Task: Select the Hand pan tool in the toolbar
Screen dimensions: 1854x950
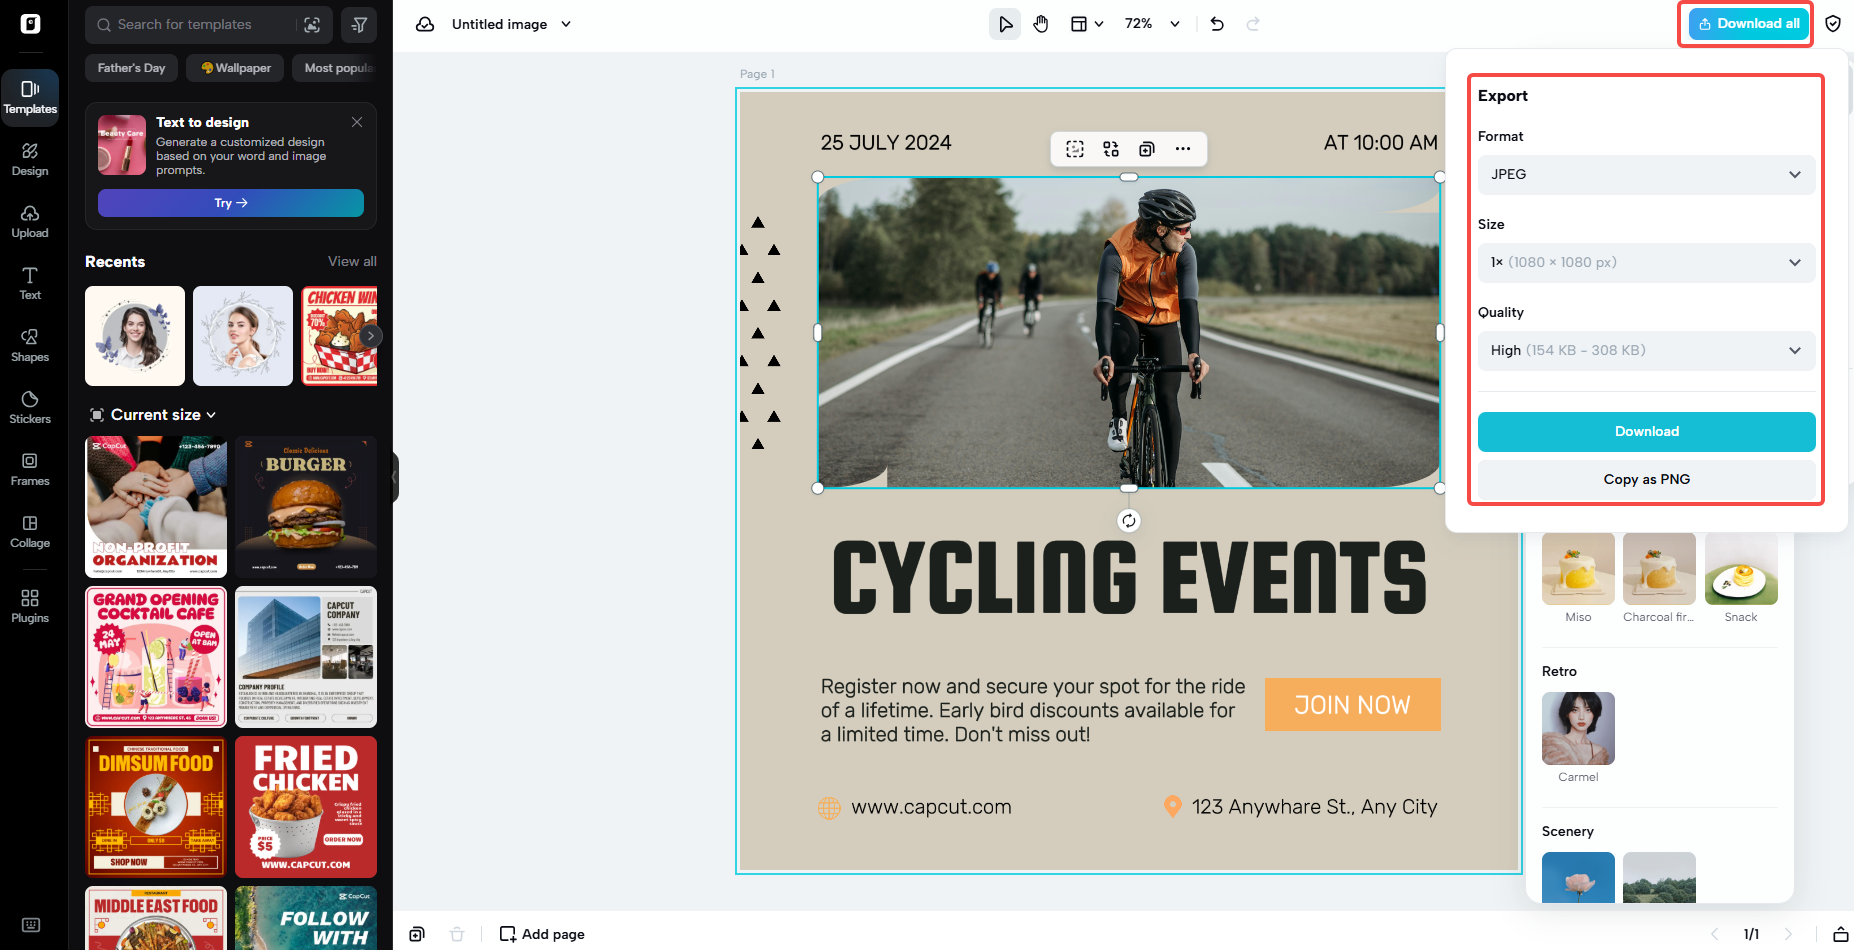Action: tap(1041, 23)
